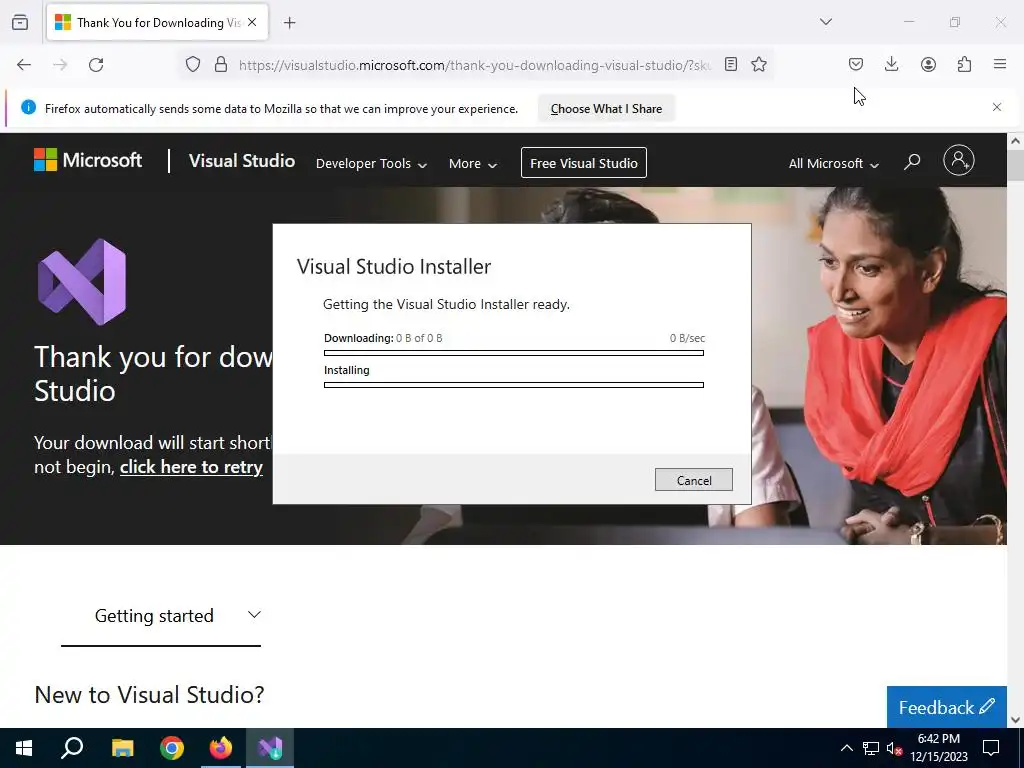View site security padlock information

coord(221,65)
